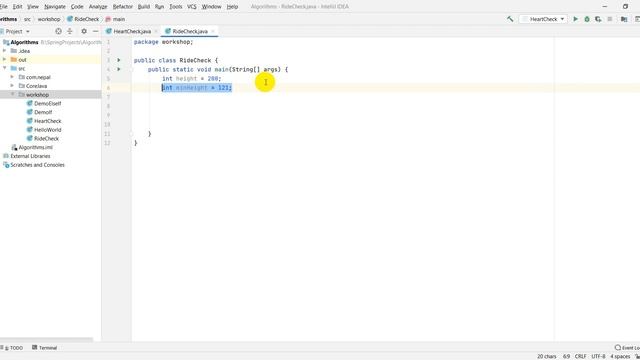This screenshot has width=640, height=360.
Task: Collapse the src folder
Action: pos(4,68)
